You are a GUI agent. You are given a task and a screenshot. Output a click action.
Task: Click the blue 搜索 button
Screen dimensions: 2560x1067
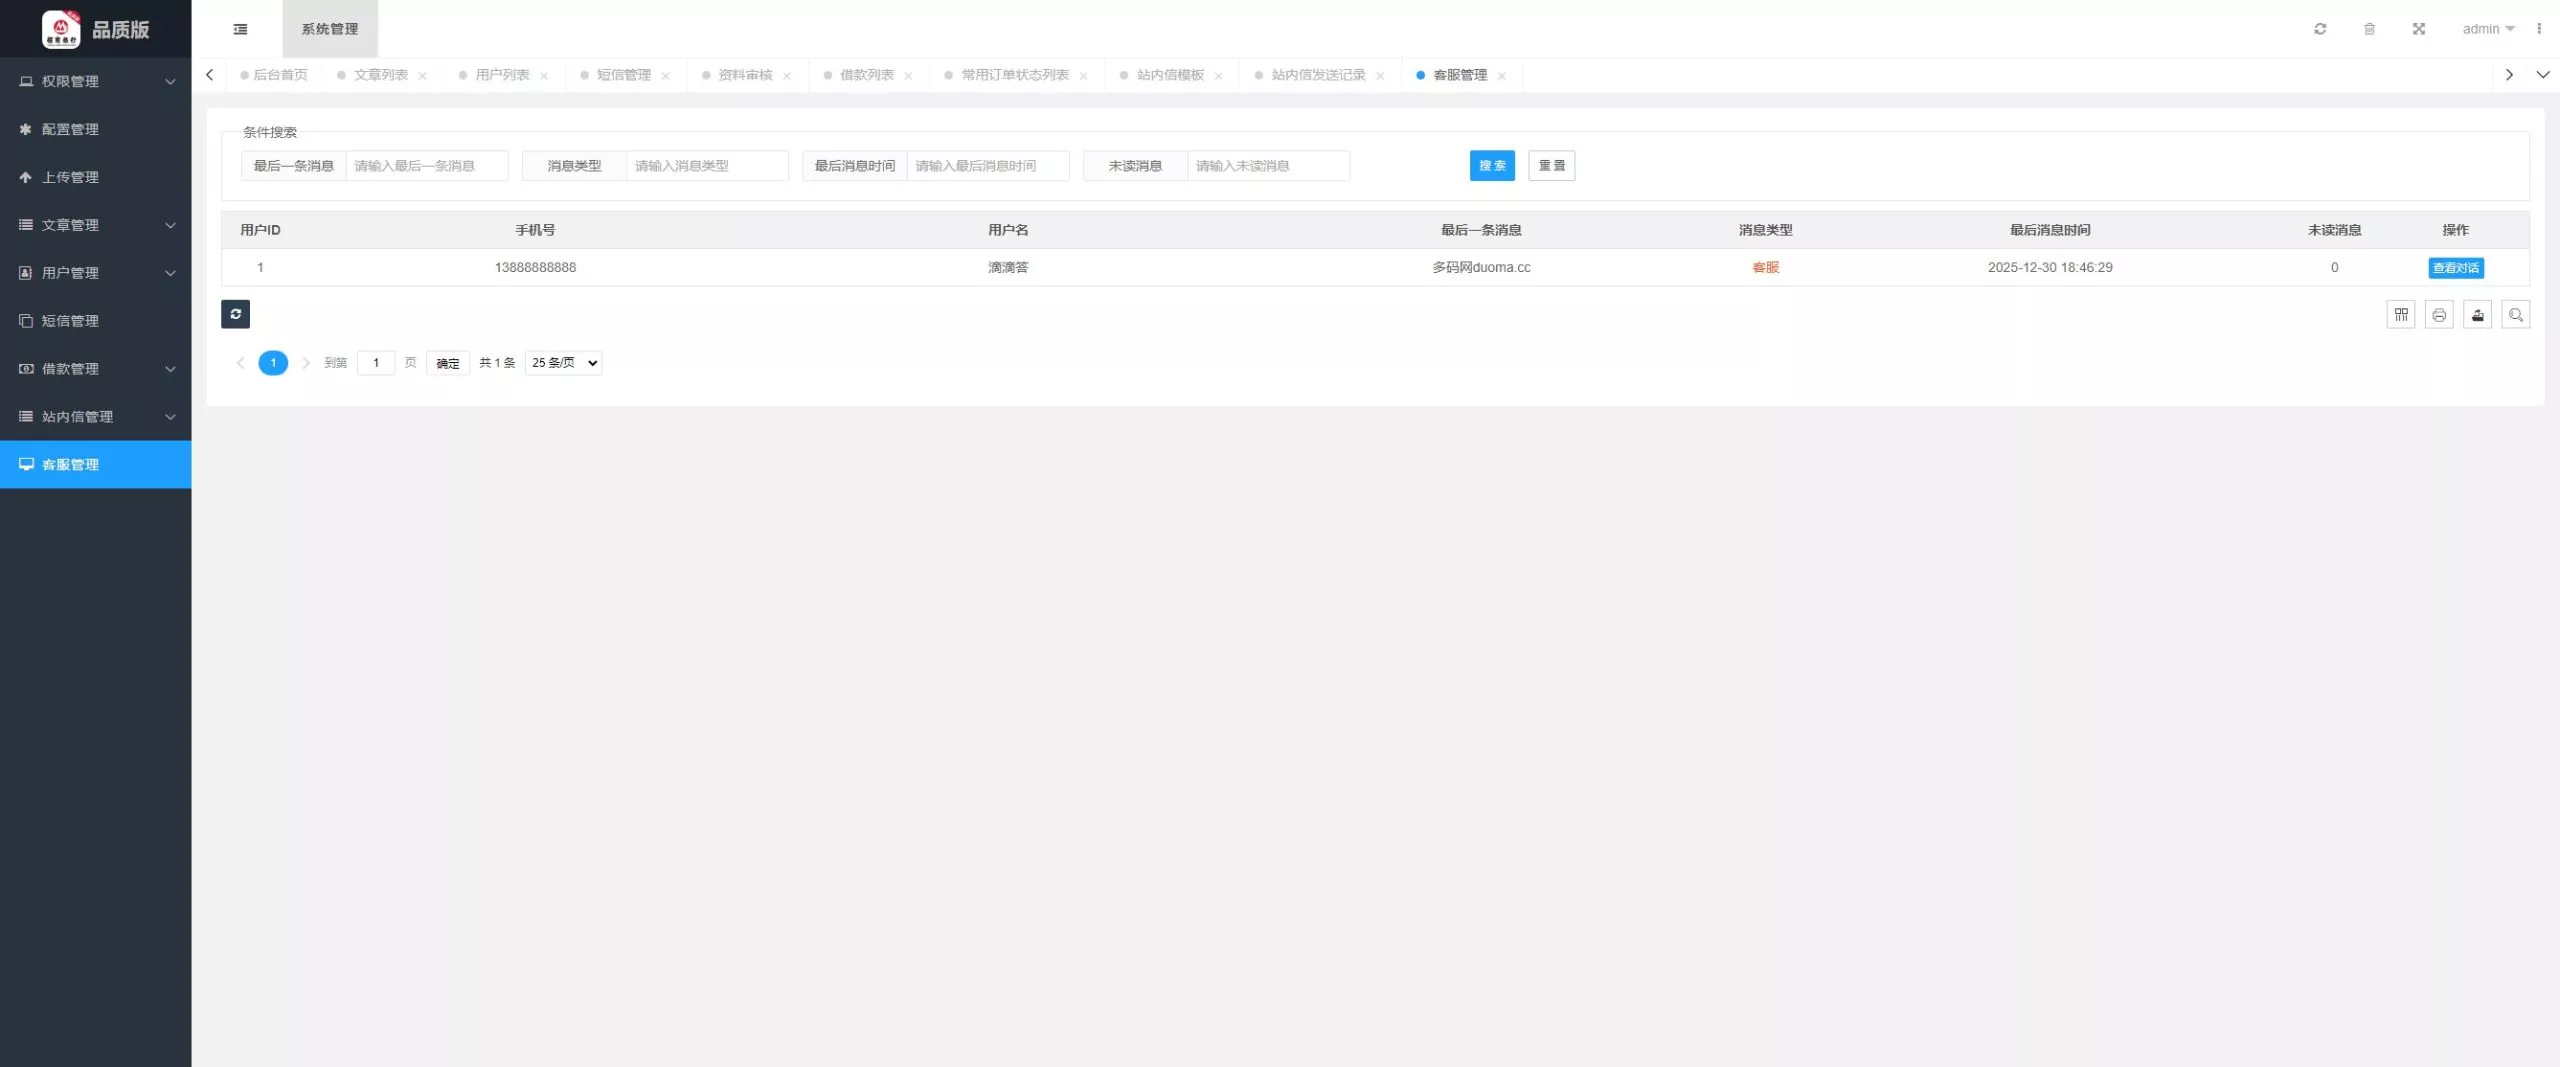[1491, 166]
